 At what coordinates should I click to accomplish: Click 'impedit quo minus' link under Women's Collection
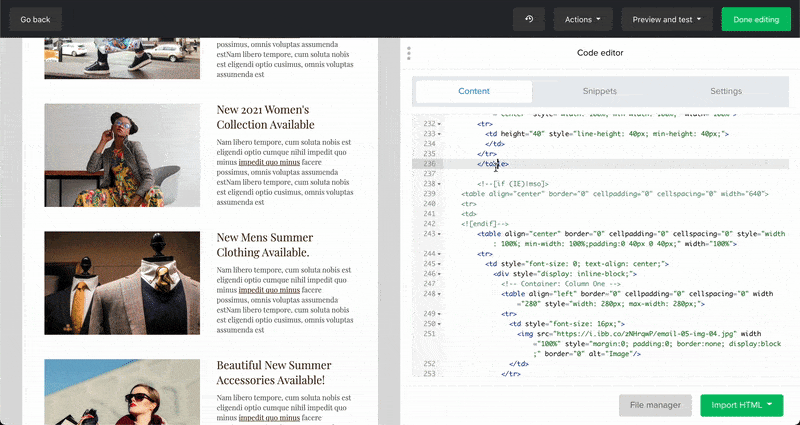click(269, 162)
